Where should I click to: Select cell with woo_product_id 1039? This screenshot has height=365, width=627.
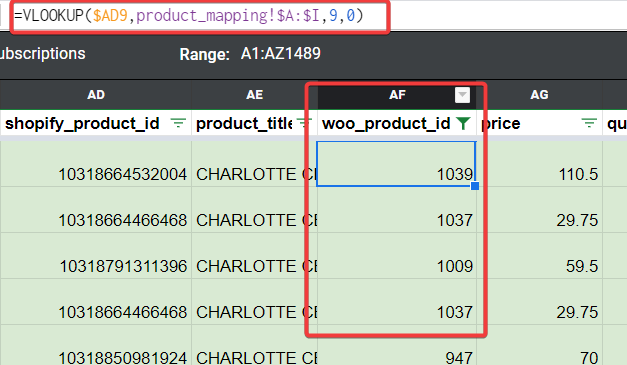tap(396, 164)
